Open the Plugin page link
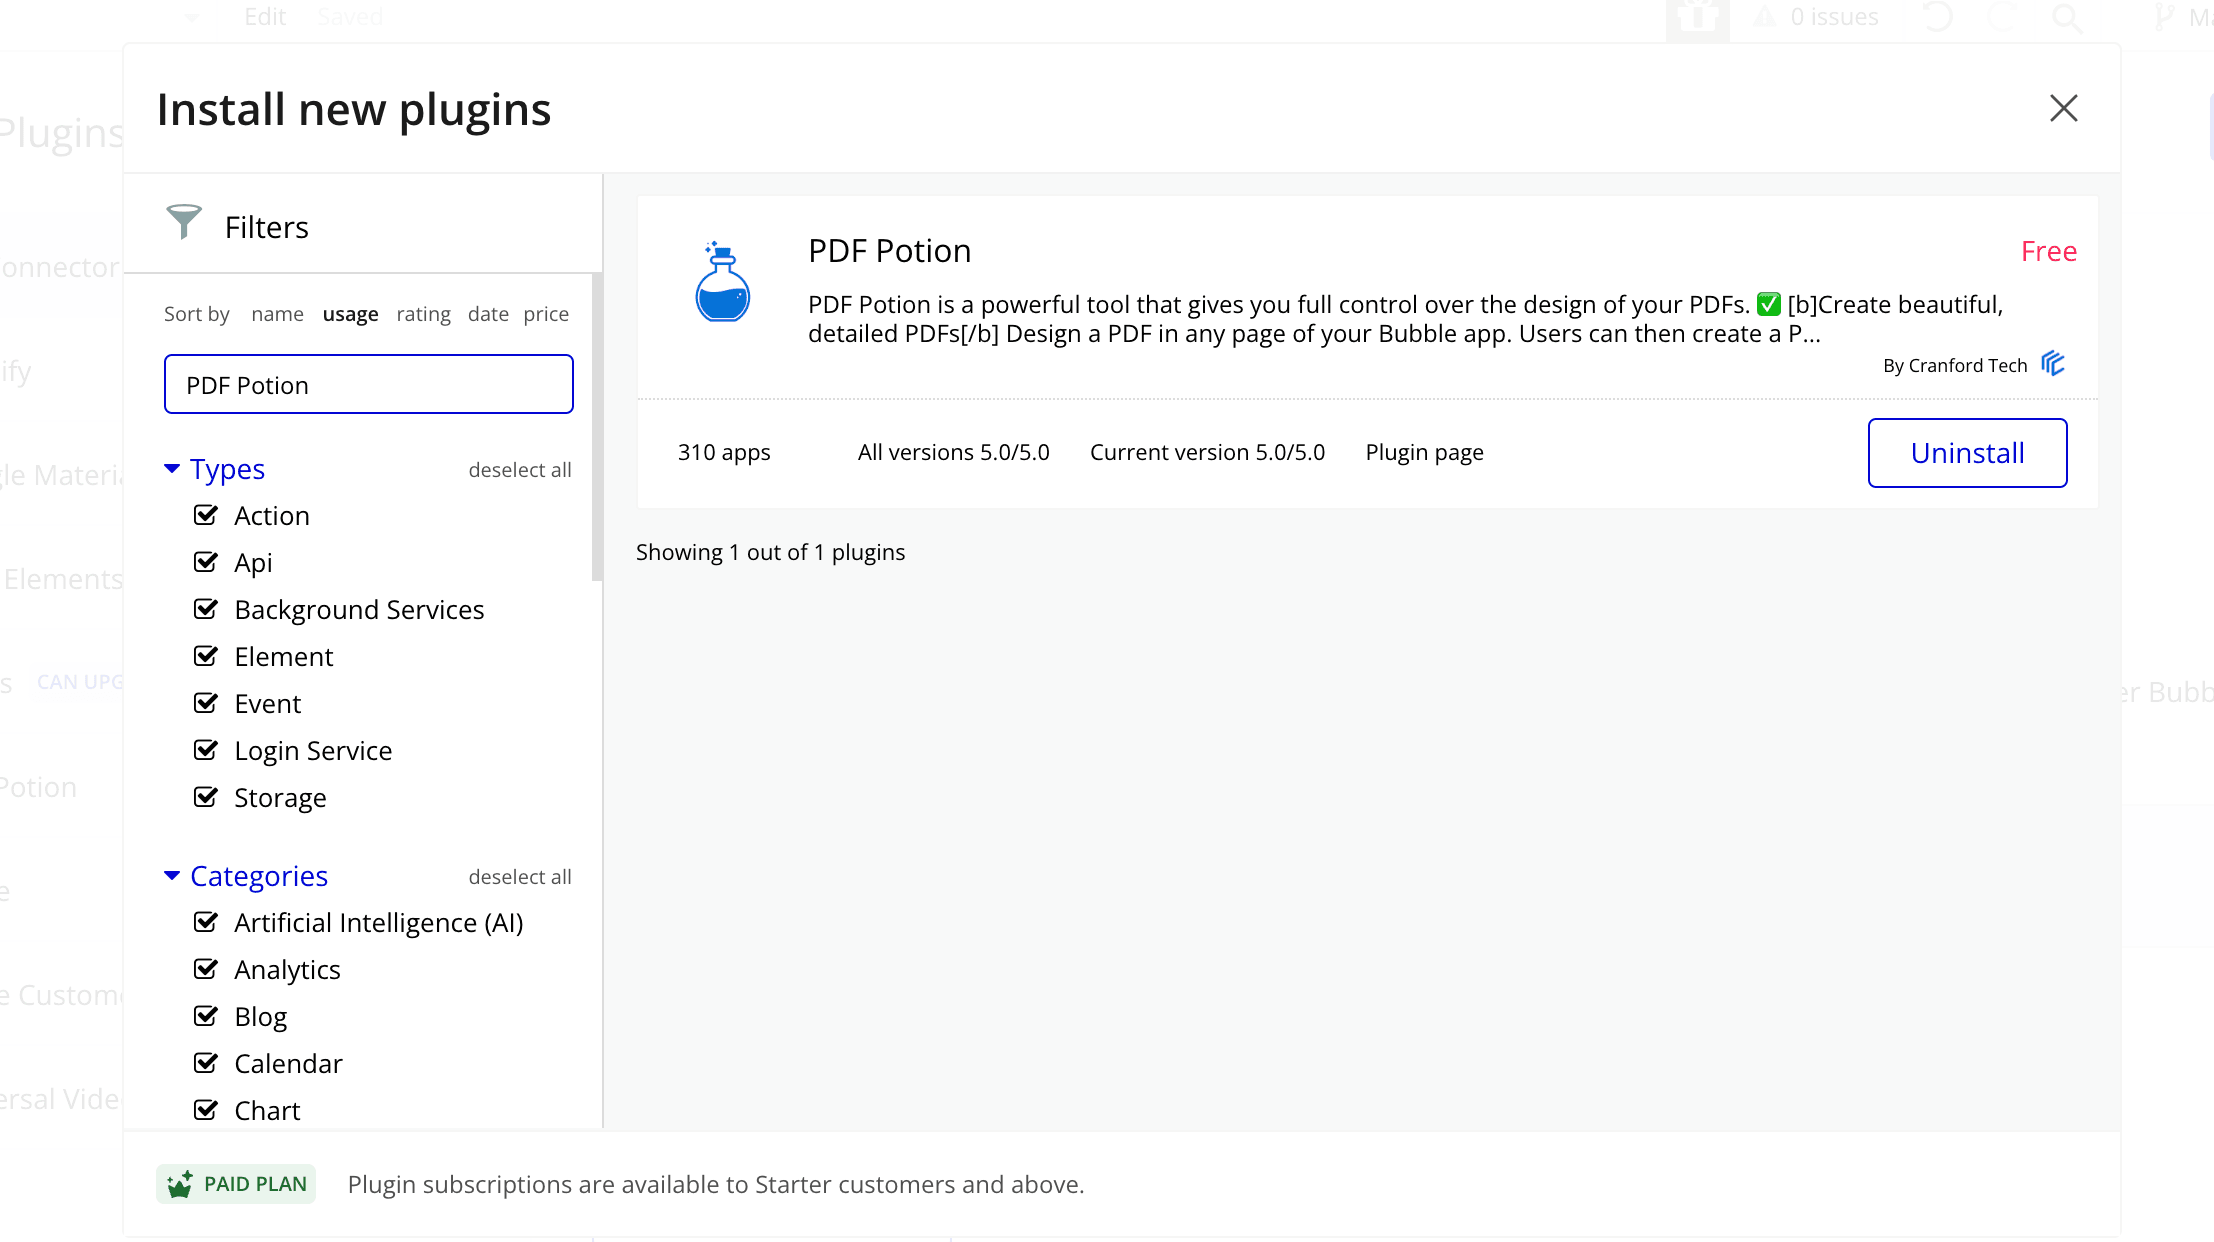This screenshot has width=2214, height=1242. pos(1424,452)
